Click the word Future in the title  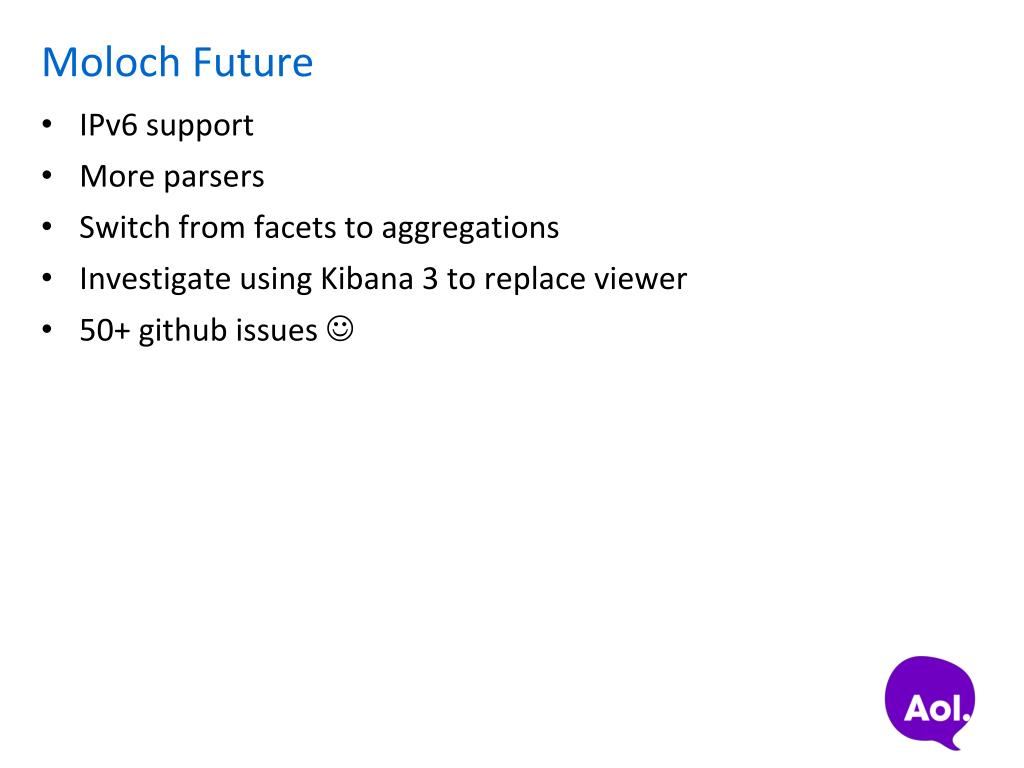pos(254,62)
